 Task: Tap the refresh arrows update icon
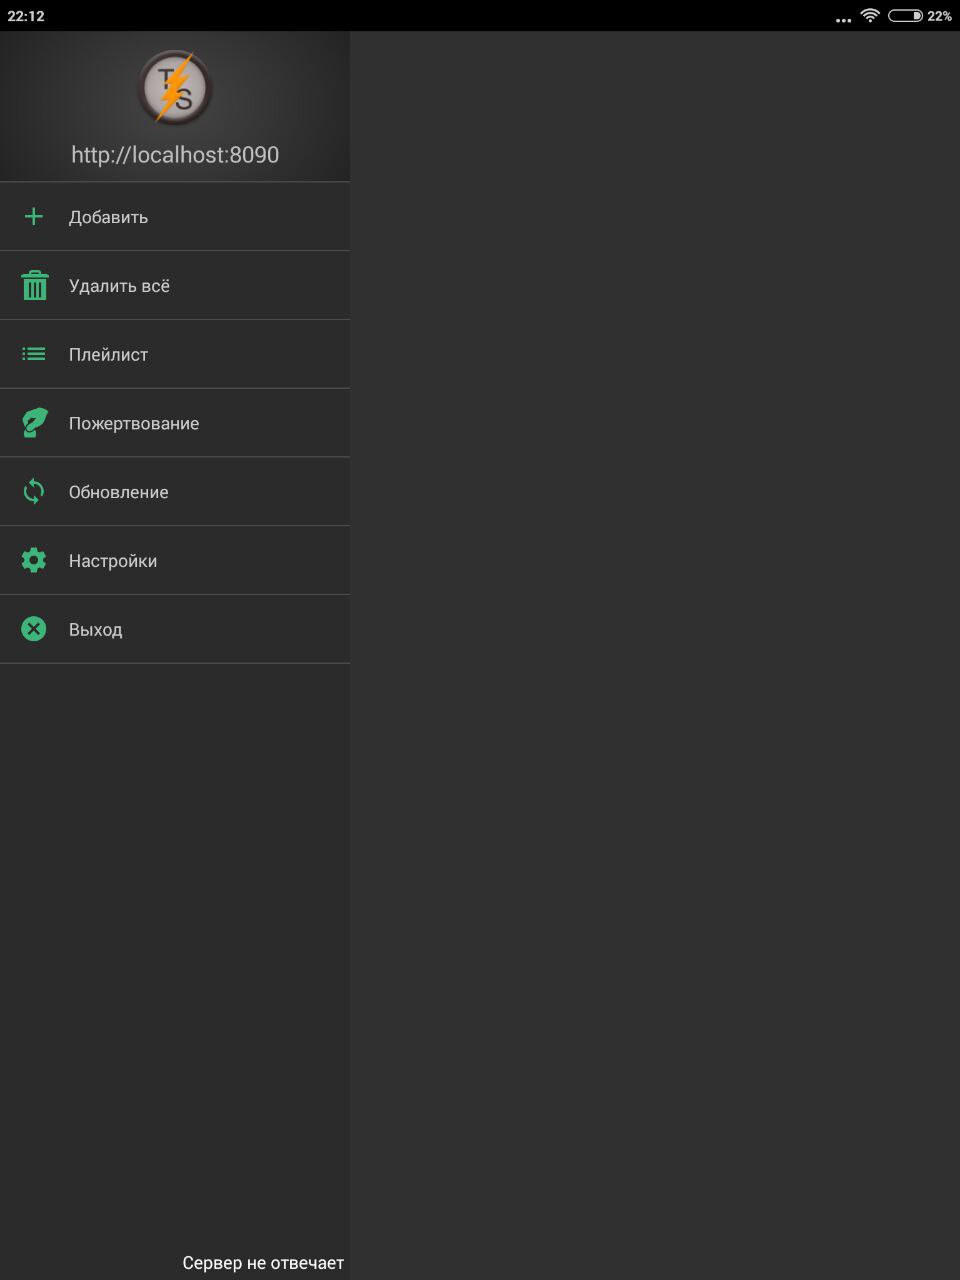pos(34,492)
